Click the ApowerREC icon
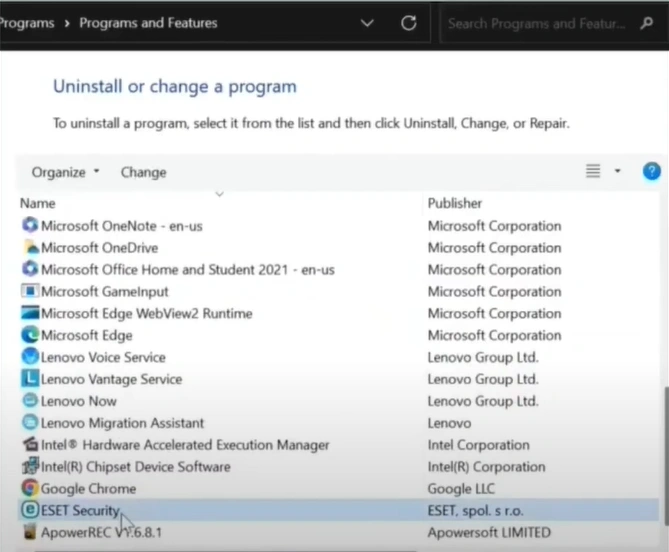The height and width of the screenshot is (552, 669). pyautogui.click(x=30, y=532)
